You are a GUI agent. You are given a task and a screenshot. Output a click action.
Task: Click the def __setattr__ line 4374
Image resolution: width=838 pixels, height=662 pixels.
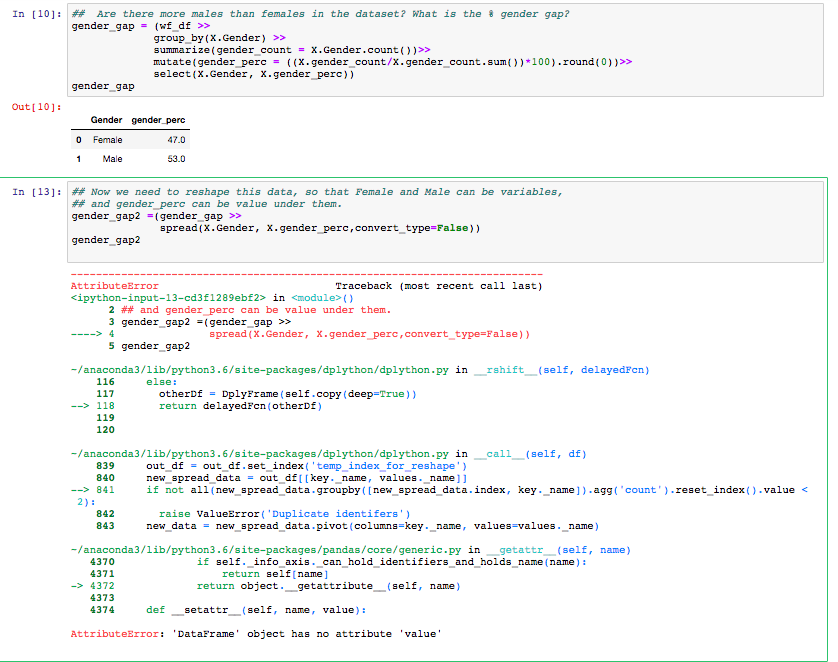(256, 610)
